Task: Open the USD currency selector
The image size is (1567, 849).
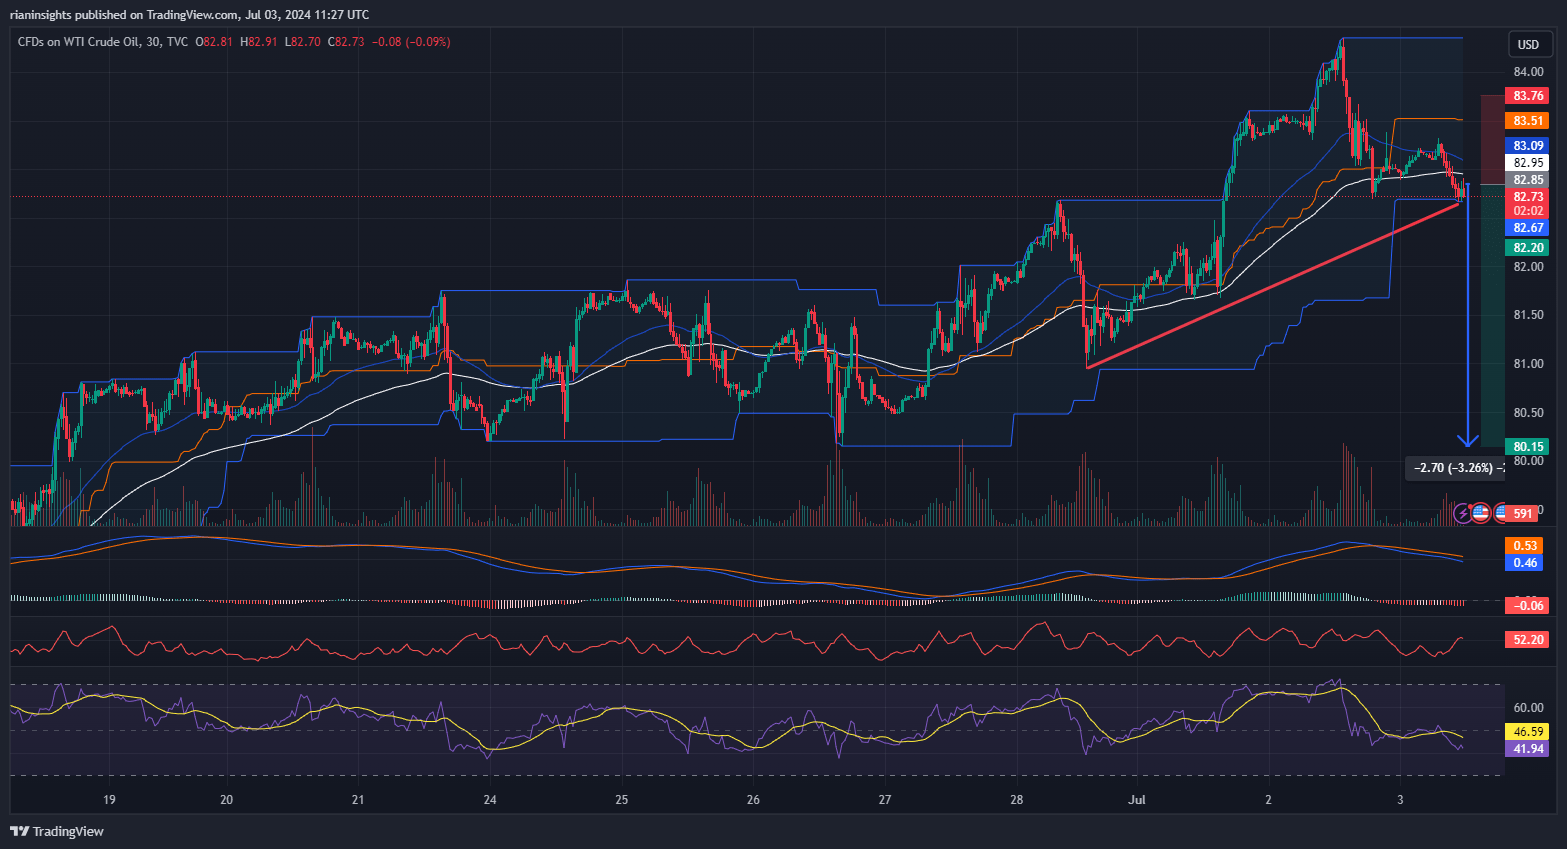Action: click(x=1529, y=44)
